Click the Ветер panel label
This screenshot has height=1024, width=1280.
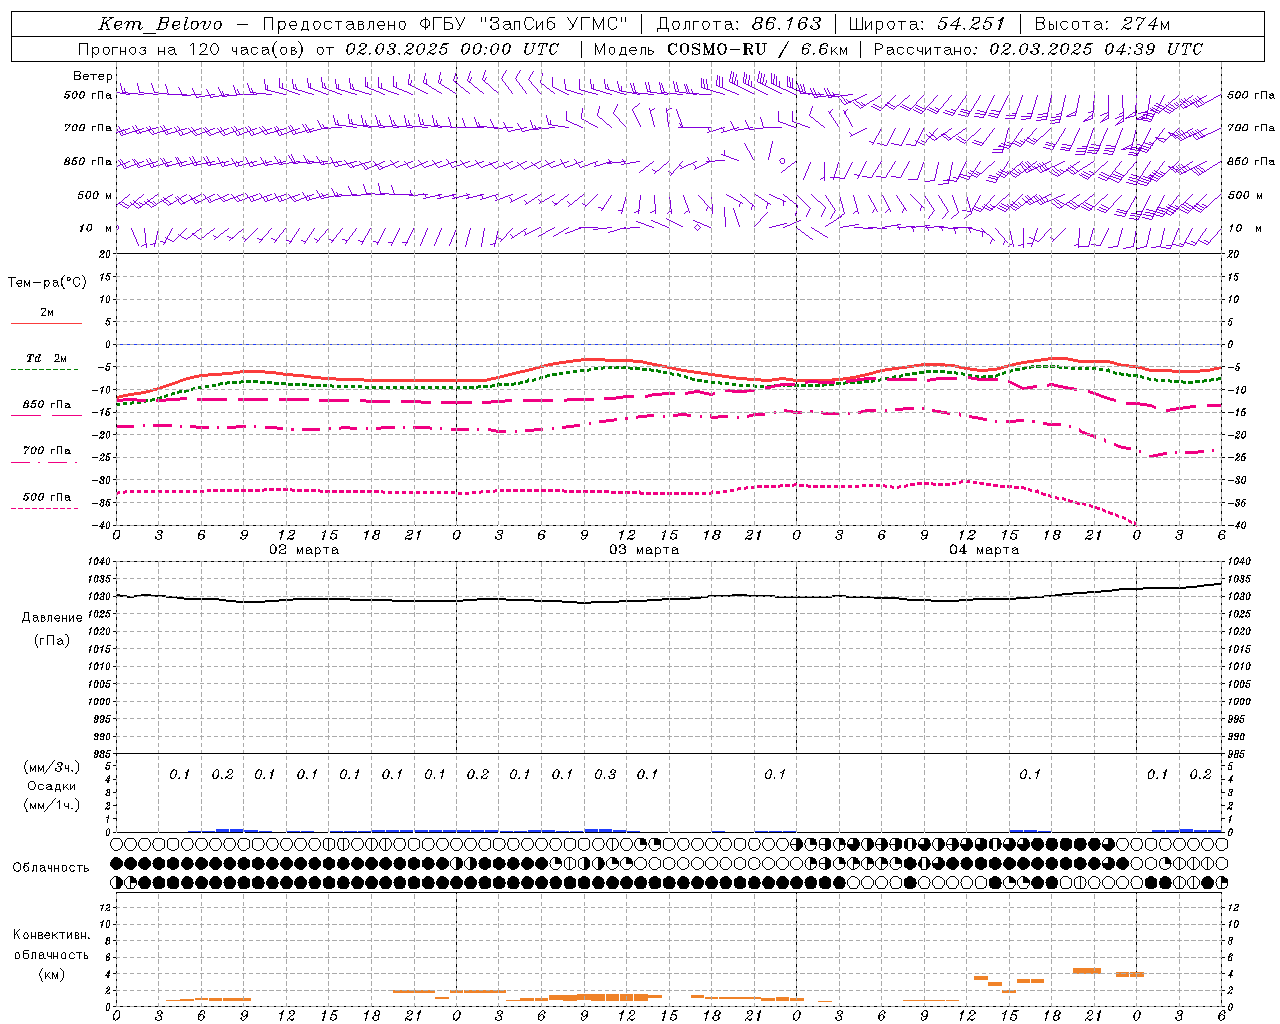point(93,76)
